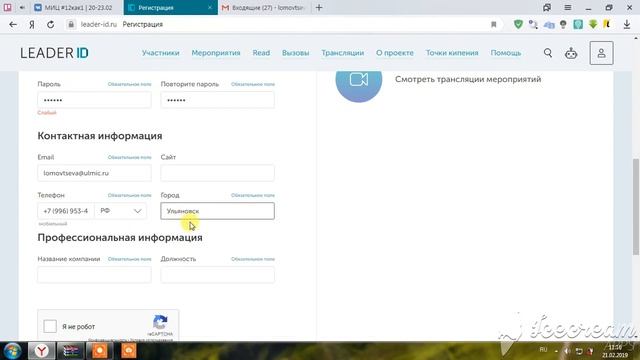
Task: Click the Телефон number field
Action: pyautogui.click(x=66, y=211)
